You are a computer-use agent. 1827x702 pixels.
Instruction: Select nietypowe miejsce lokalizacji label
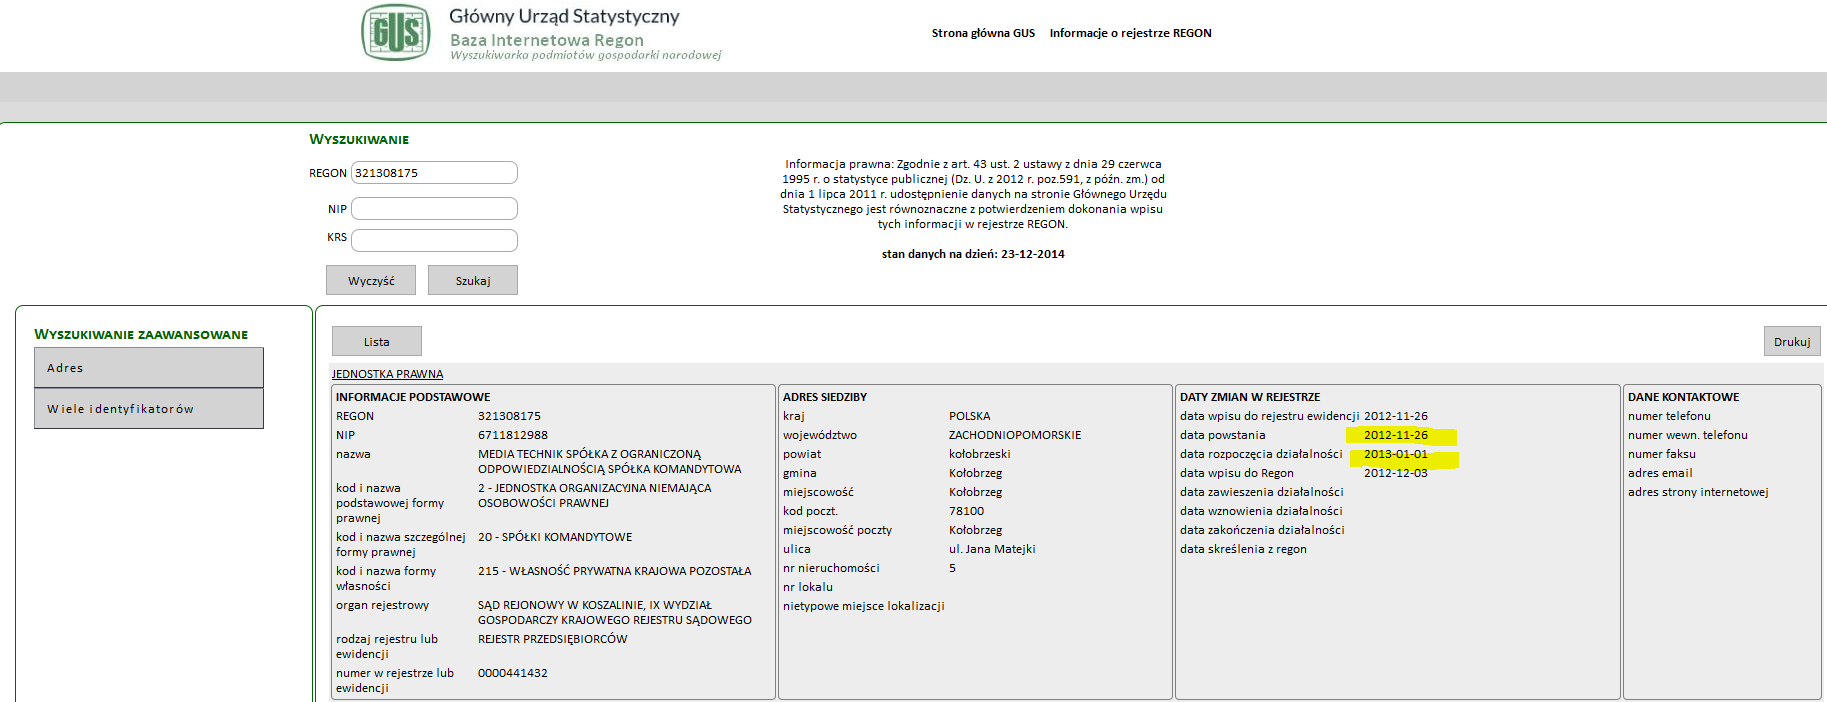click(x=863, y=606)
